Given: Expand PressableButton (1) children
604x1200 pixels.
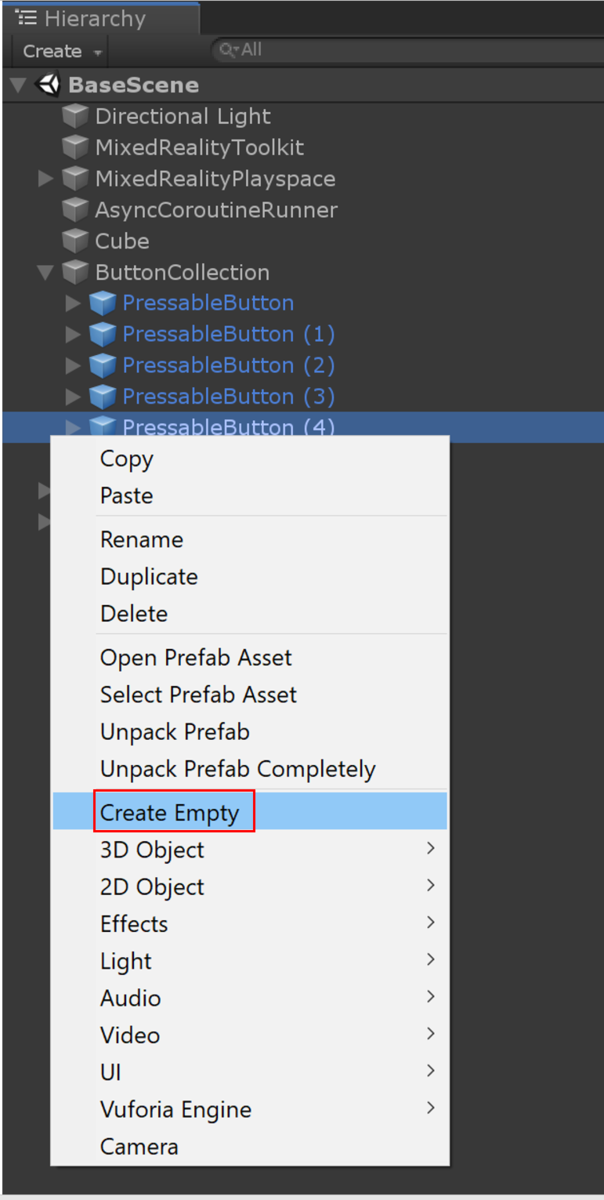Looking at the screenshot, I should [72, 334].
